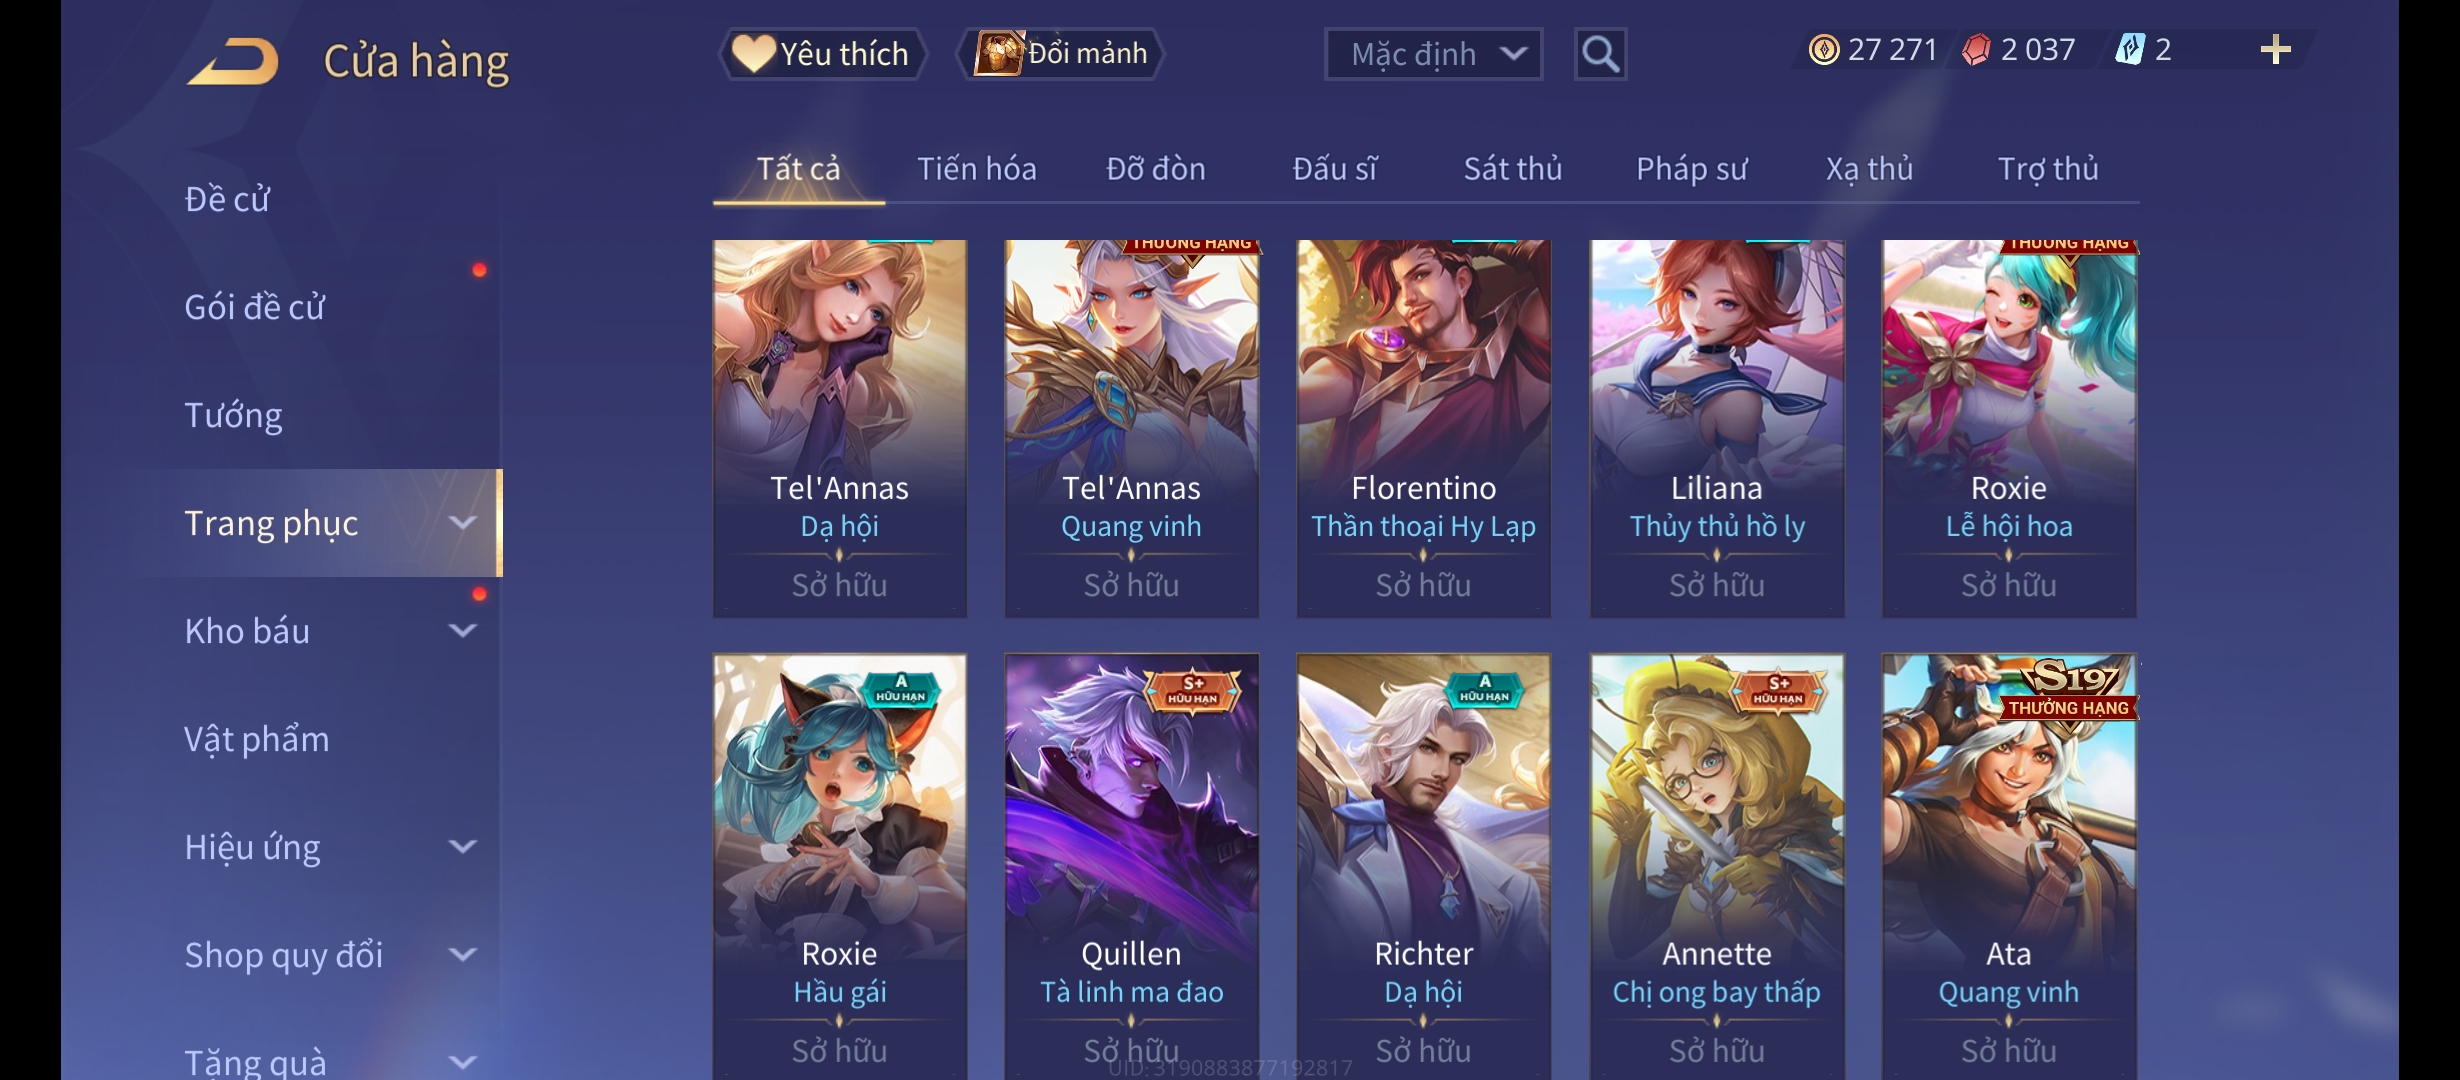Switch to the Sát thủ tab
This screenshot has height=1080, width=2460.
click(x=1513, y=168)
